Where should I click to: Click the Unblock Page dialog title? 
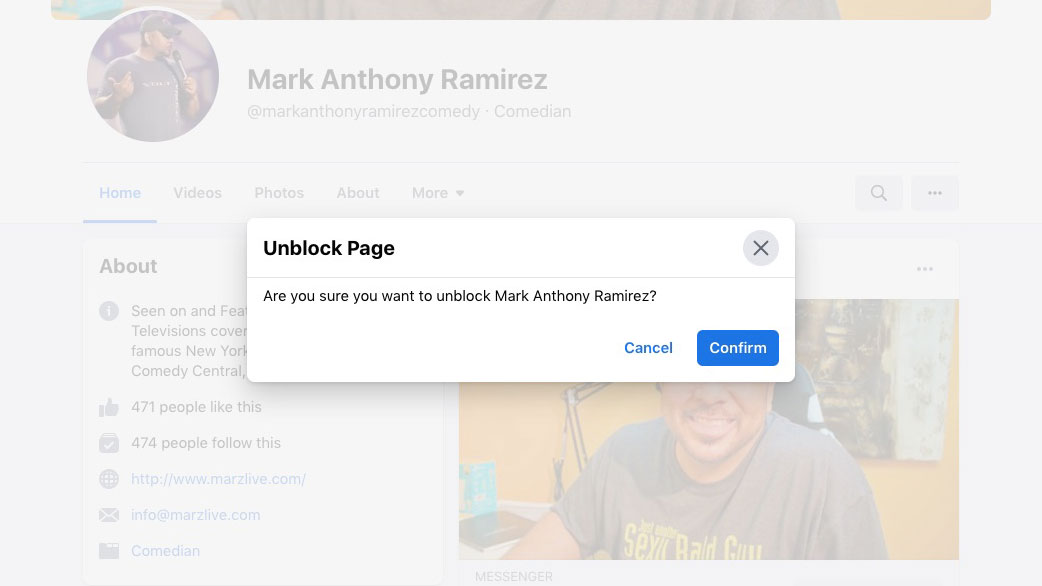[x=329, y=248]
